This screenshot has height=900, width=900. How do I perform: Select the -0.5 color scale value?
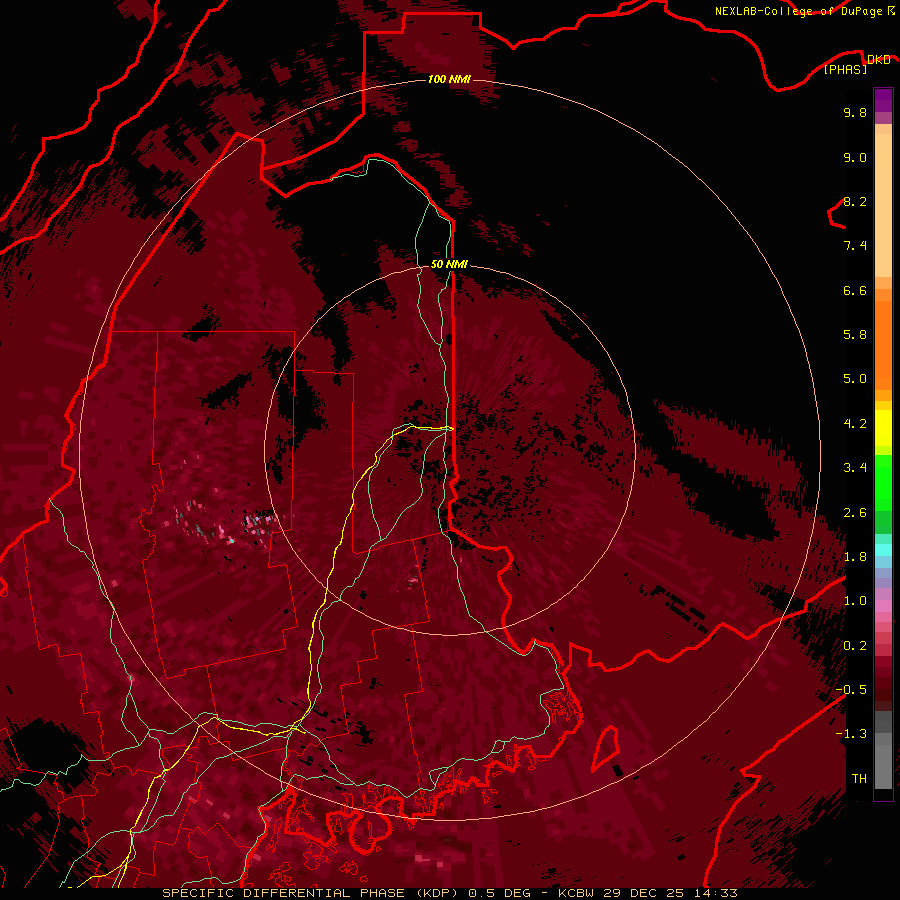pyautogui.click(x=851, y=690)
